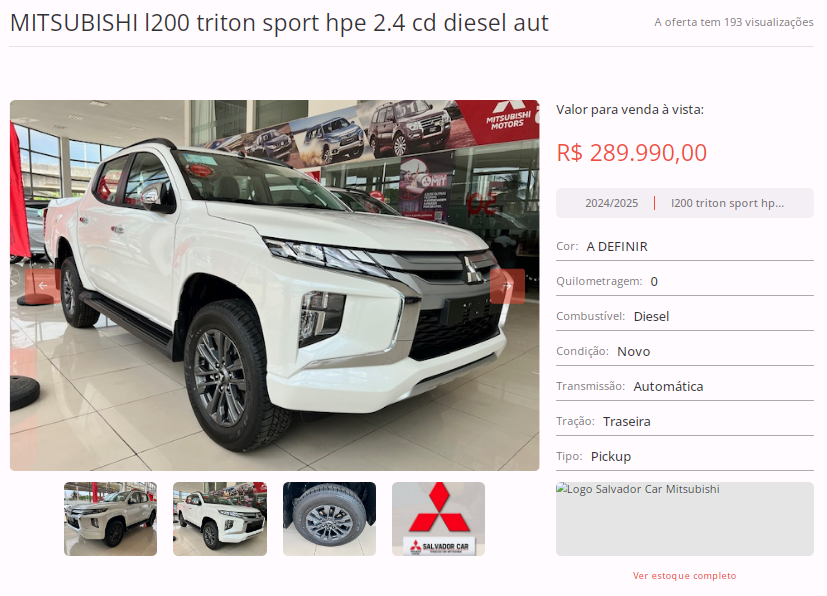Select the Salvador Car Mitsubishi logo thumbnail
The height and width of the screenshot is (596, 827).
pos(438,518)
